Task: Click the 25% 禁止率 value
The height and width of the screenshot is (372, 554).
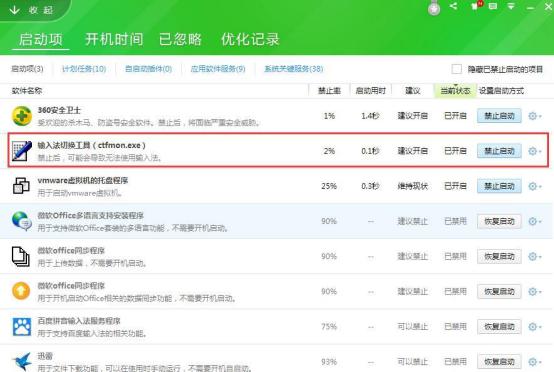Action: click(x=329, y=186)
